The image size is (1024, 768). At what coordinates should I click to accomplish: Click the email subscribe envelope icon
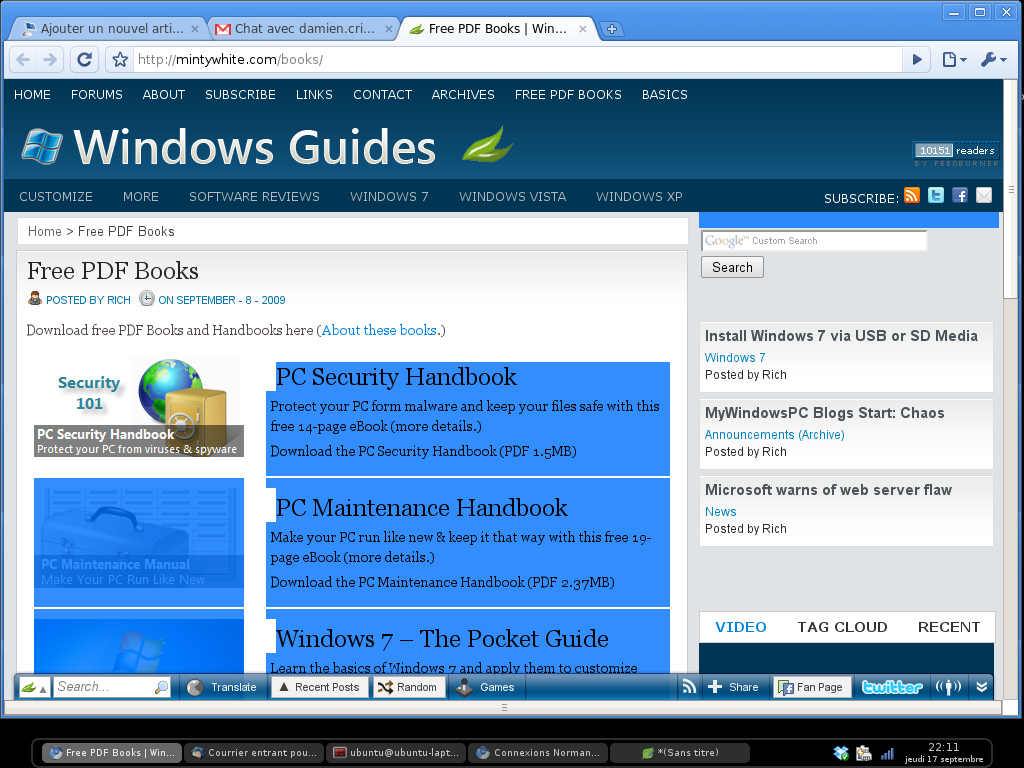(x=984, y=195)
